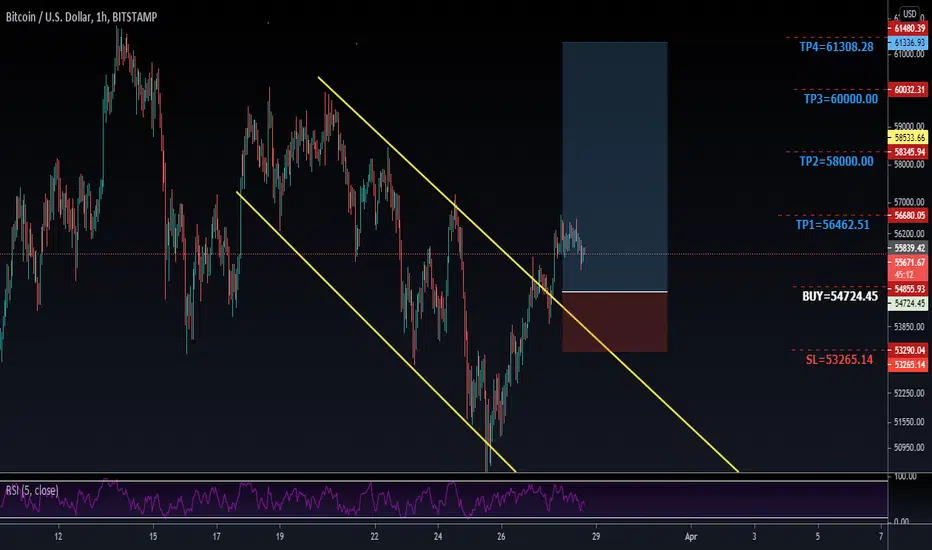932x550 pixels.
Task: Select the red 58345.94 price tag
Action: (x=908, y=152)
